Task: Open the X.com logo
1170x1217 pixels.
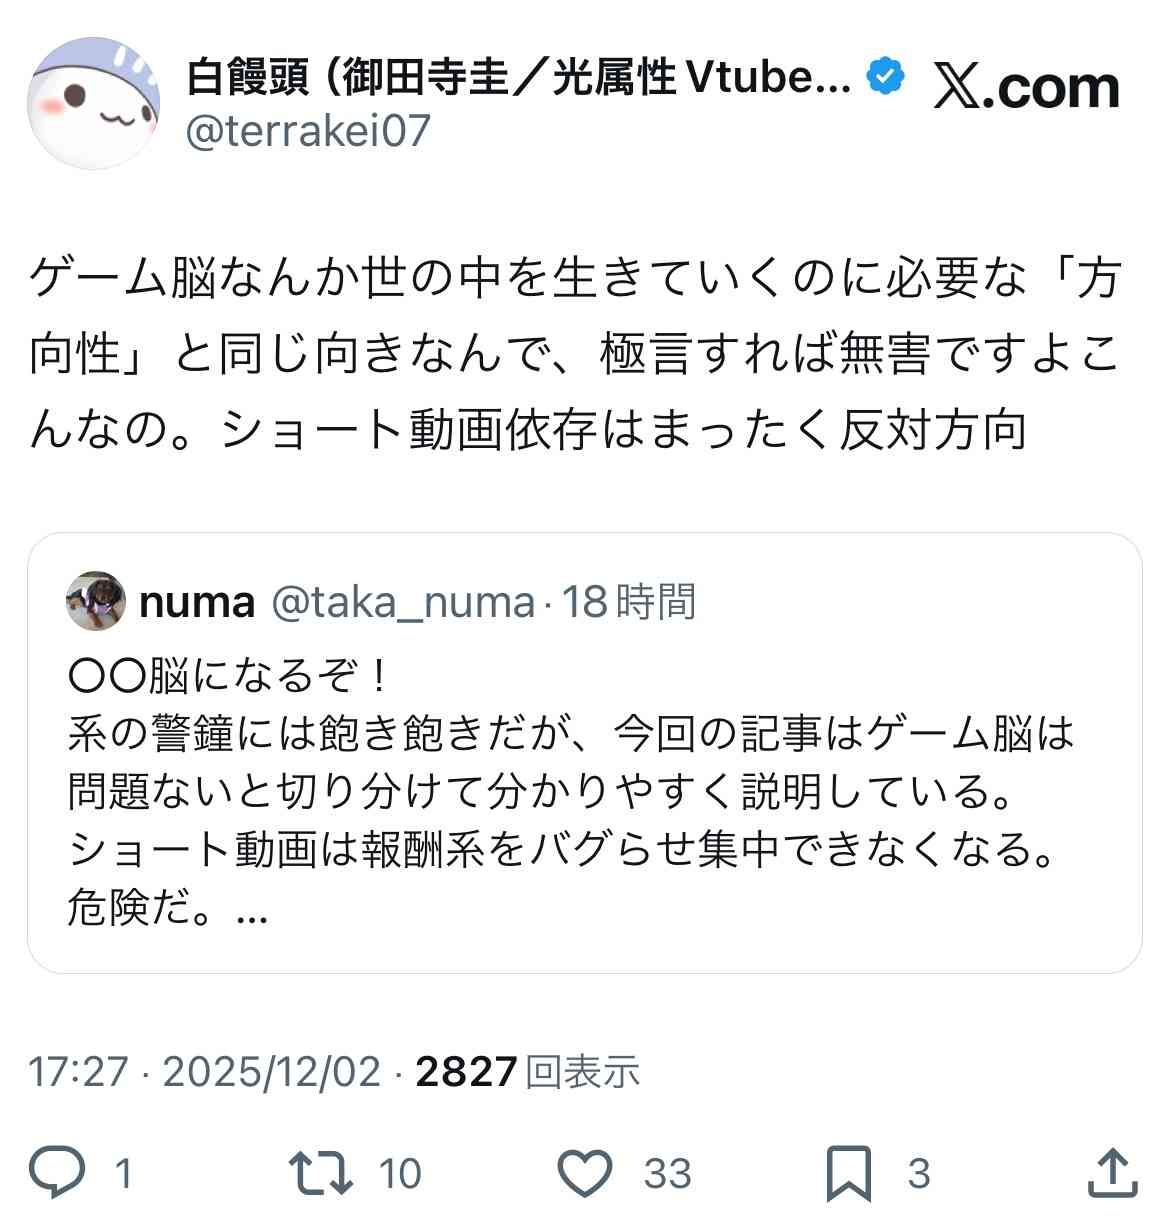Action: [1027, 87]
